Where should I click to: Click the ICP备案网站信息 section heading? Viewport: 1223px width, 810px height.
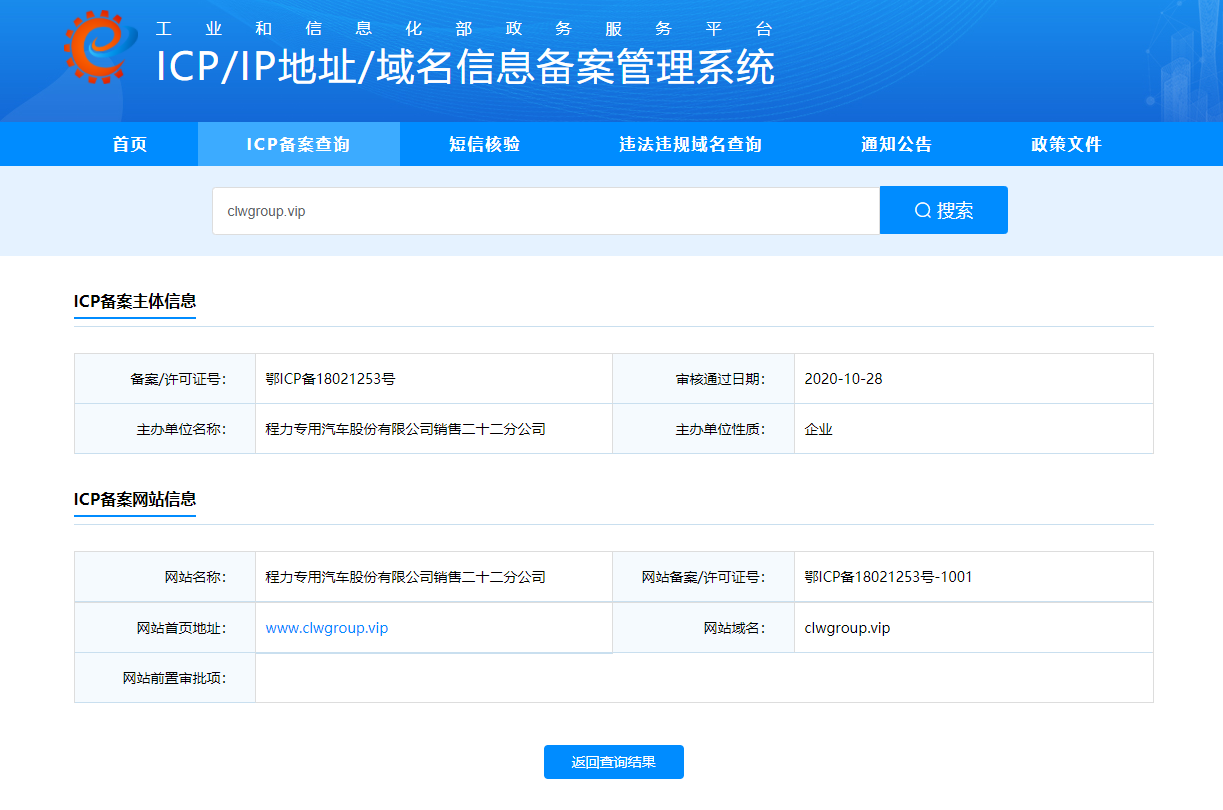[x=135, y=499]
